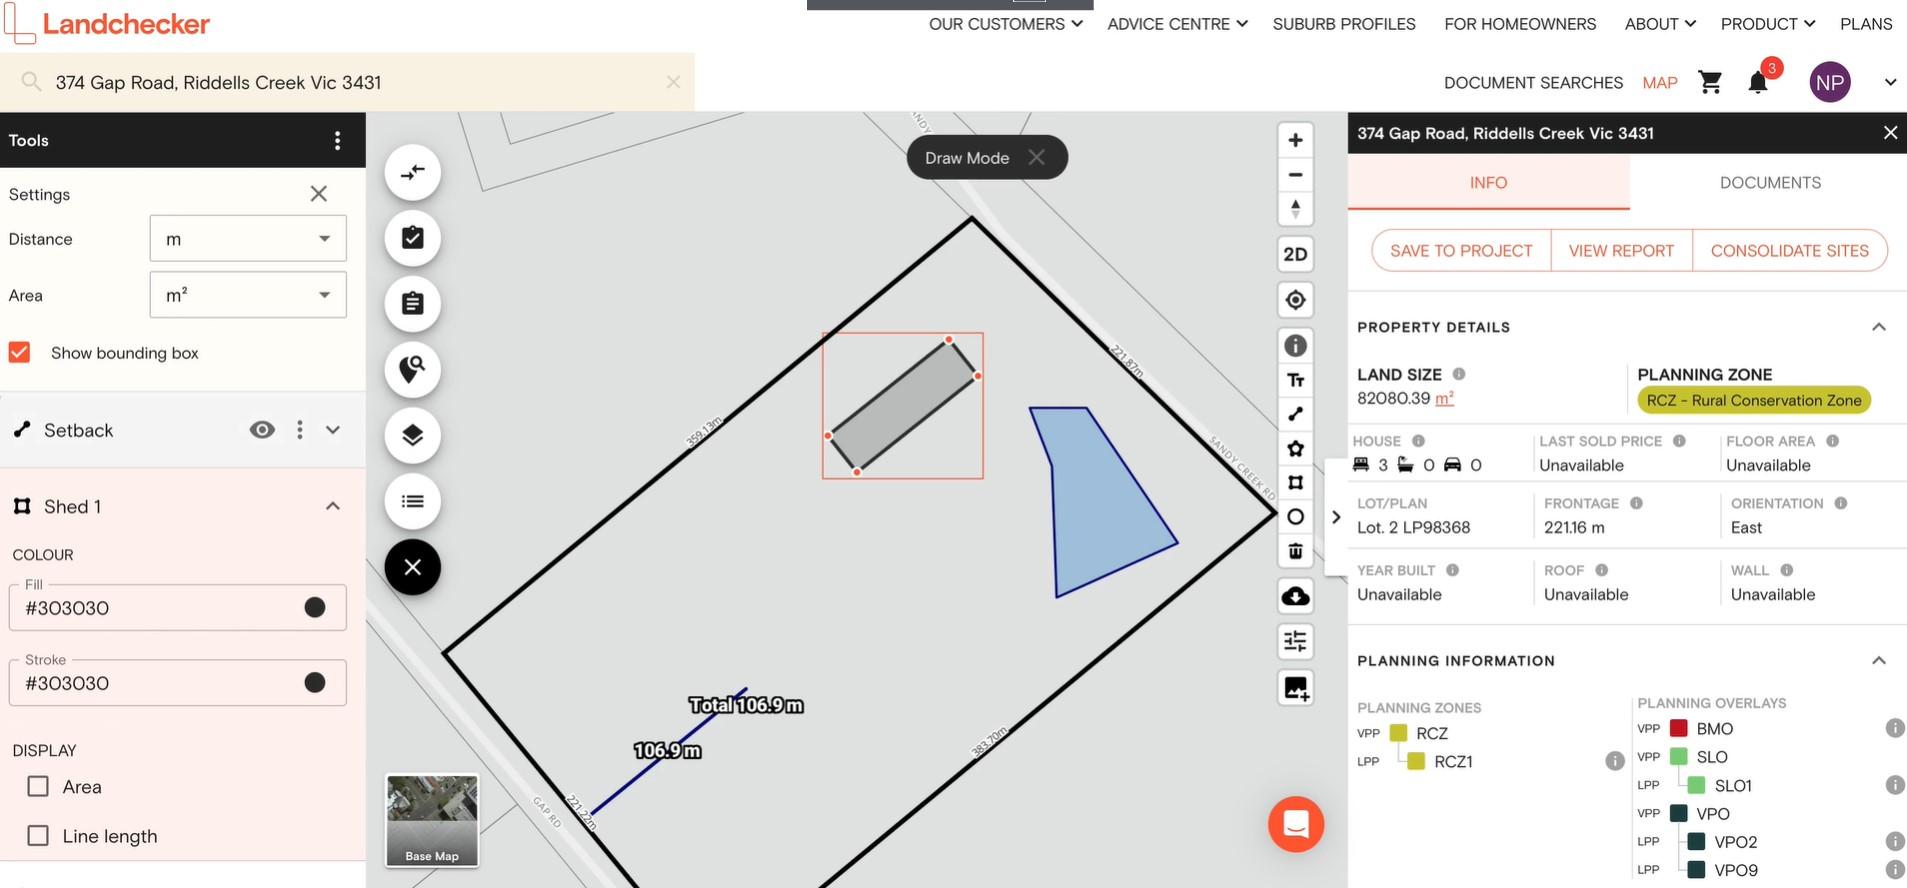Screen dimensions: 1907x888
Task: Click the compare arrows round button
Action: tap(413, 172)
